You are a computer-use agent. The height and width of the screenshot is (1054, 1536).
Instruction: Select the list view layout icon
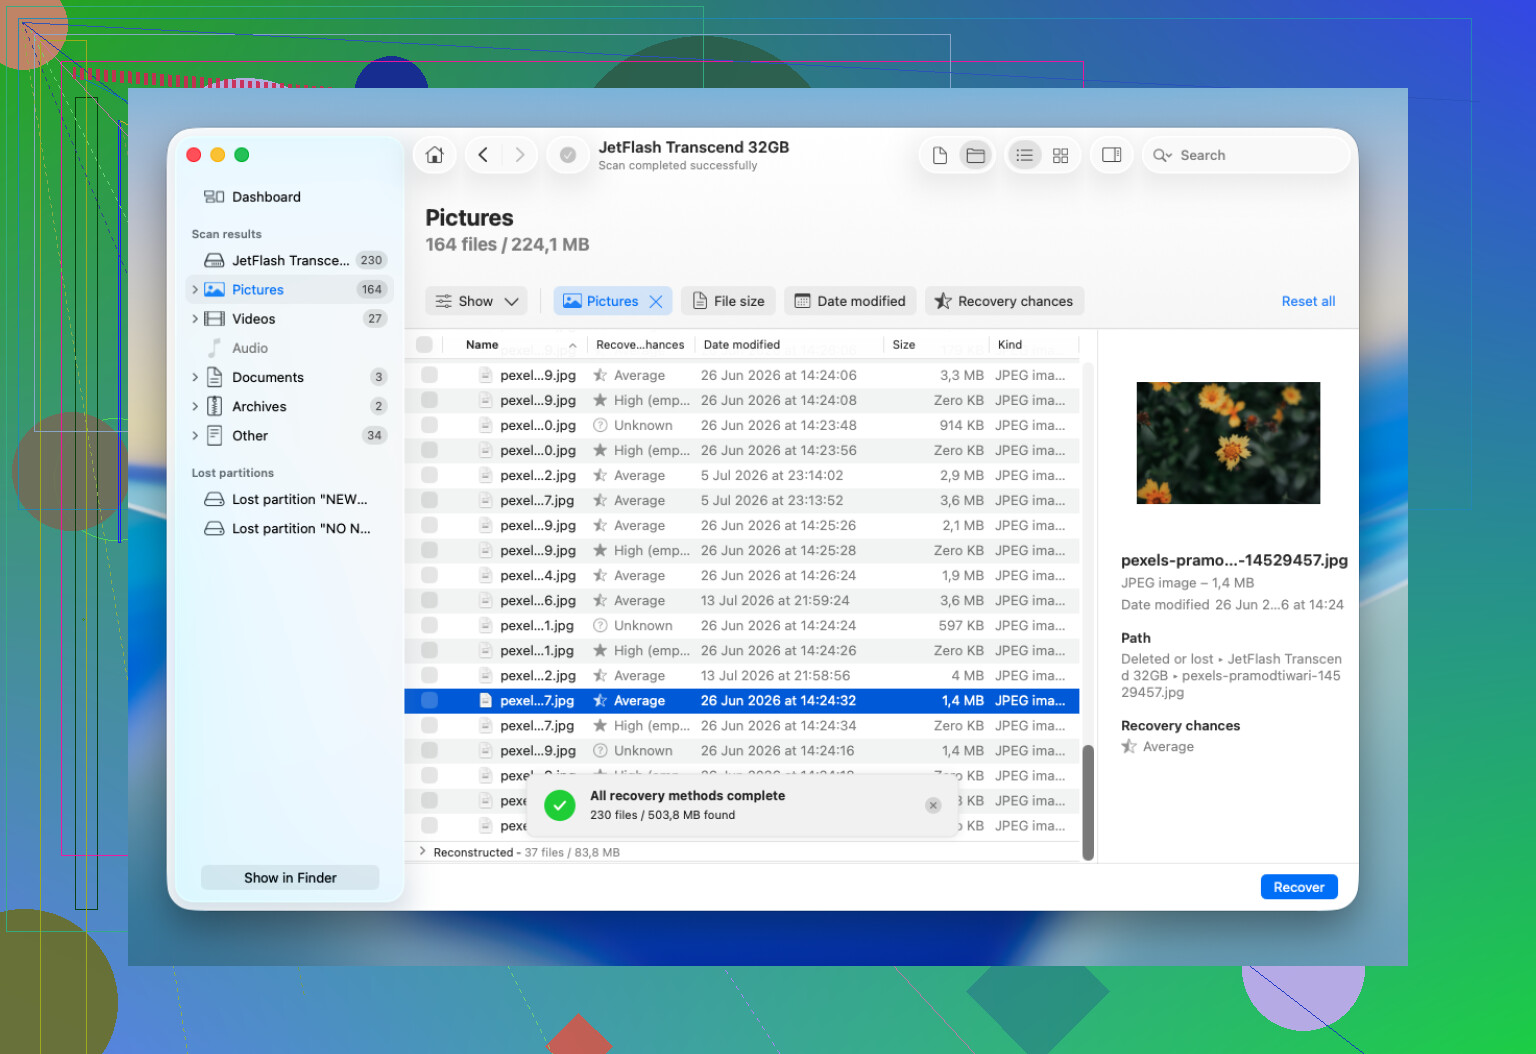point(1024,155)
